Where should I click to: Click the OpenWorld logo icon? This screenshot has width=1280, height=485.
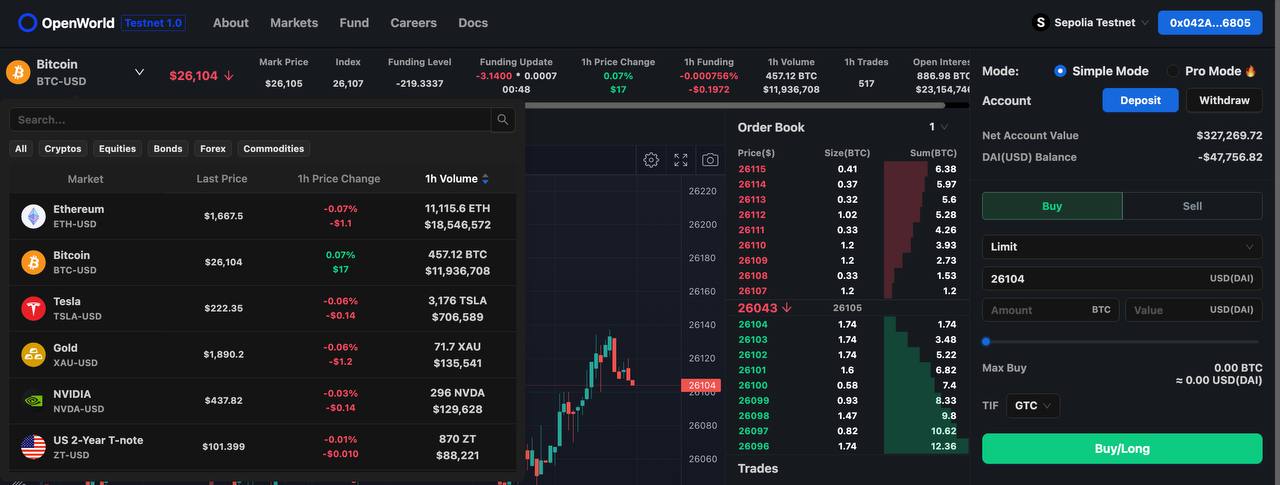(27, 22)
